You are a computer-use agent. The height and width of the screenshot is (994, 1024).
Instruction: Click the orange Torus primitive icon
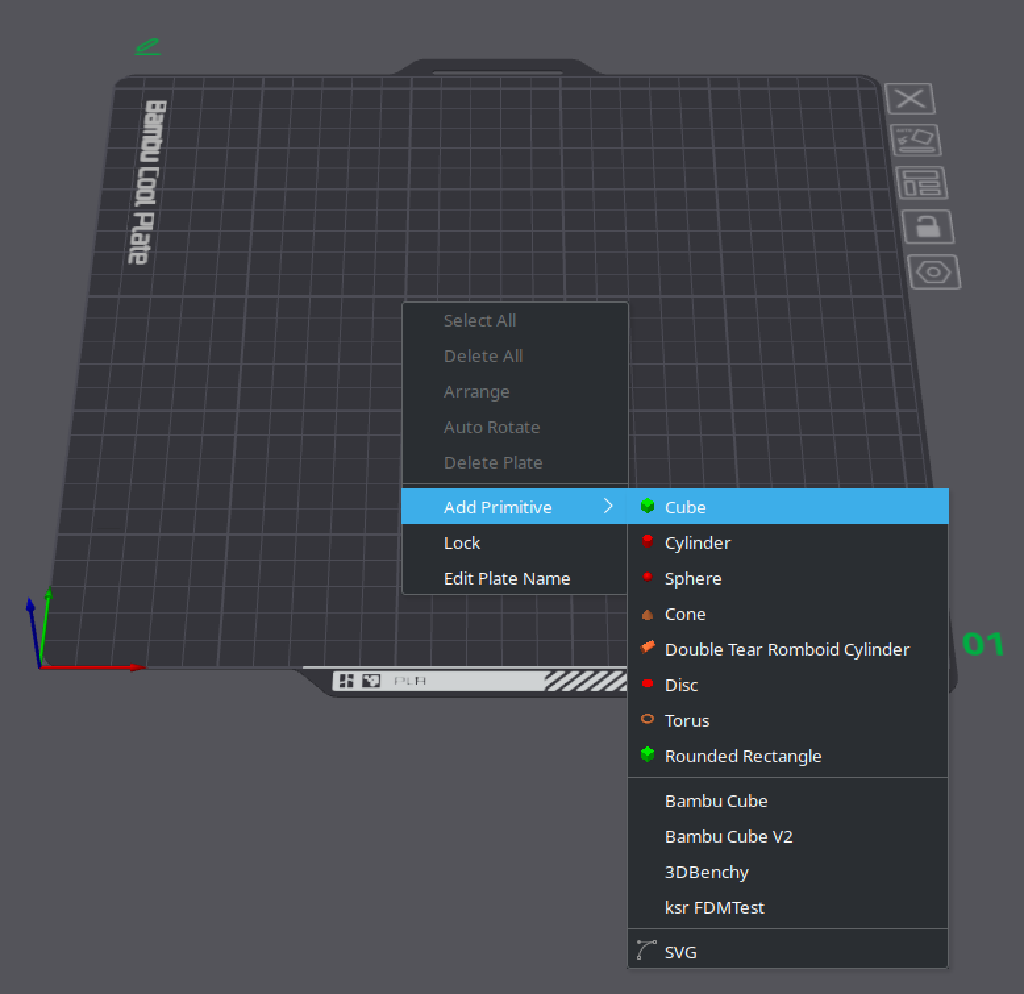[x=648, y=720]
